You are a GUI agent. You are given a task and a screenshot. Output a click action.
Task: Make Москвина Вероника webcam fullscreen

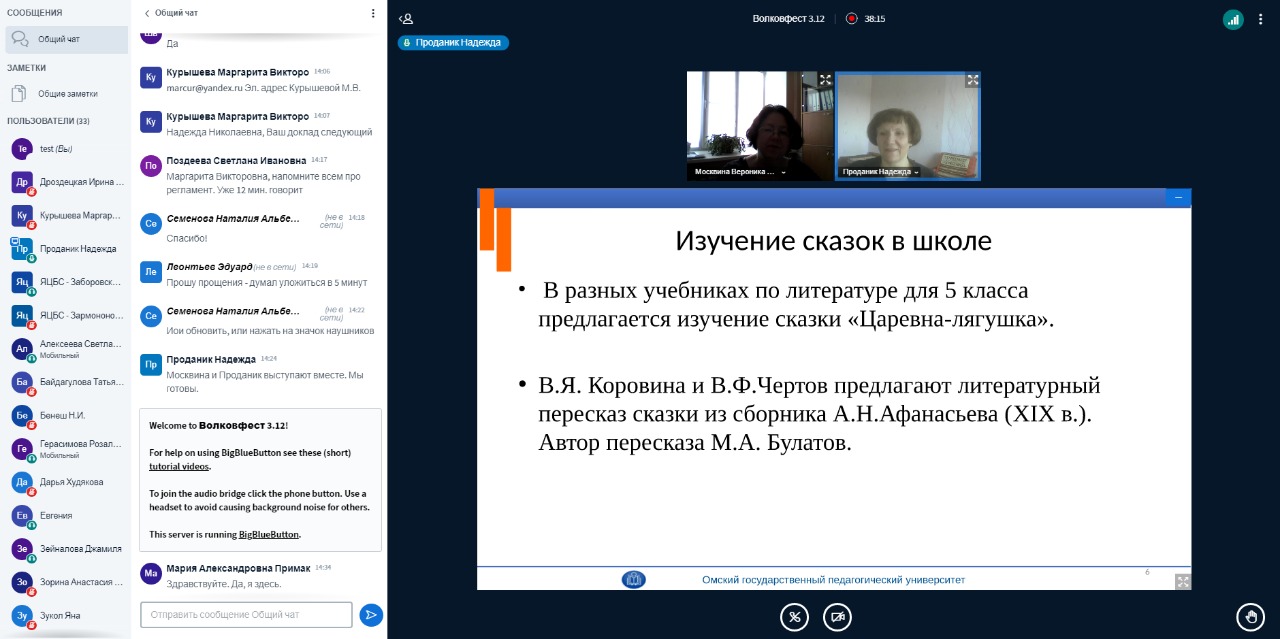pos(825,80)
